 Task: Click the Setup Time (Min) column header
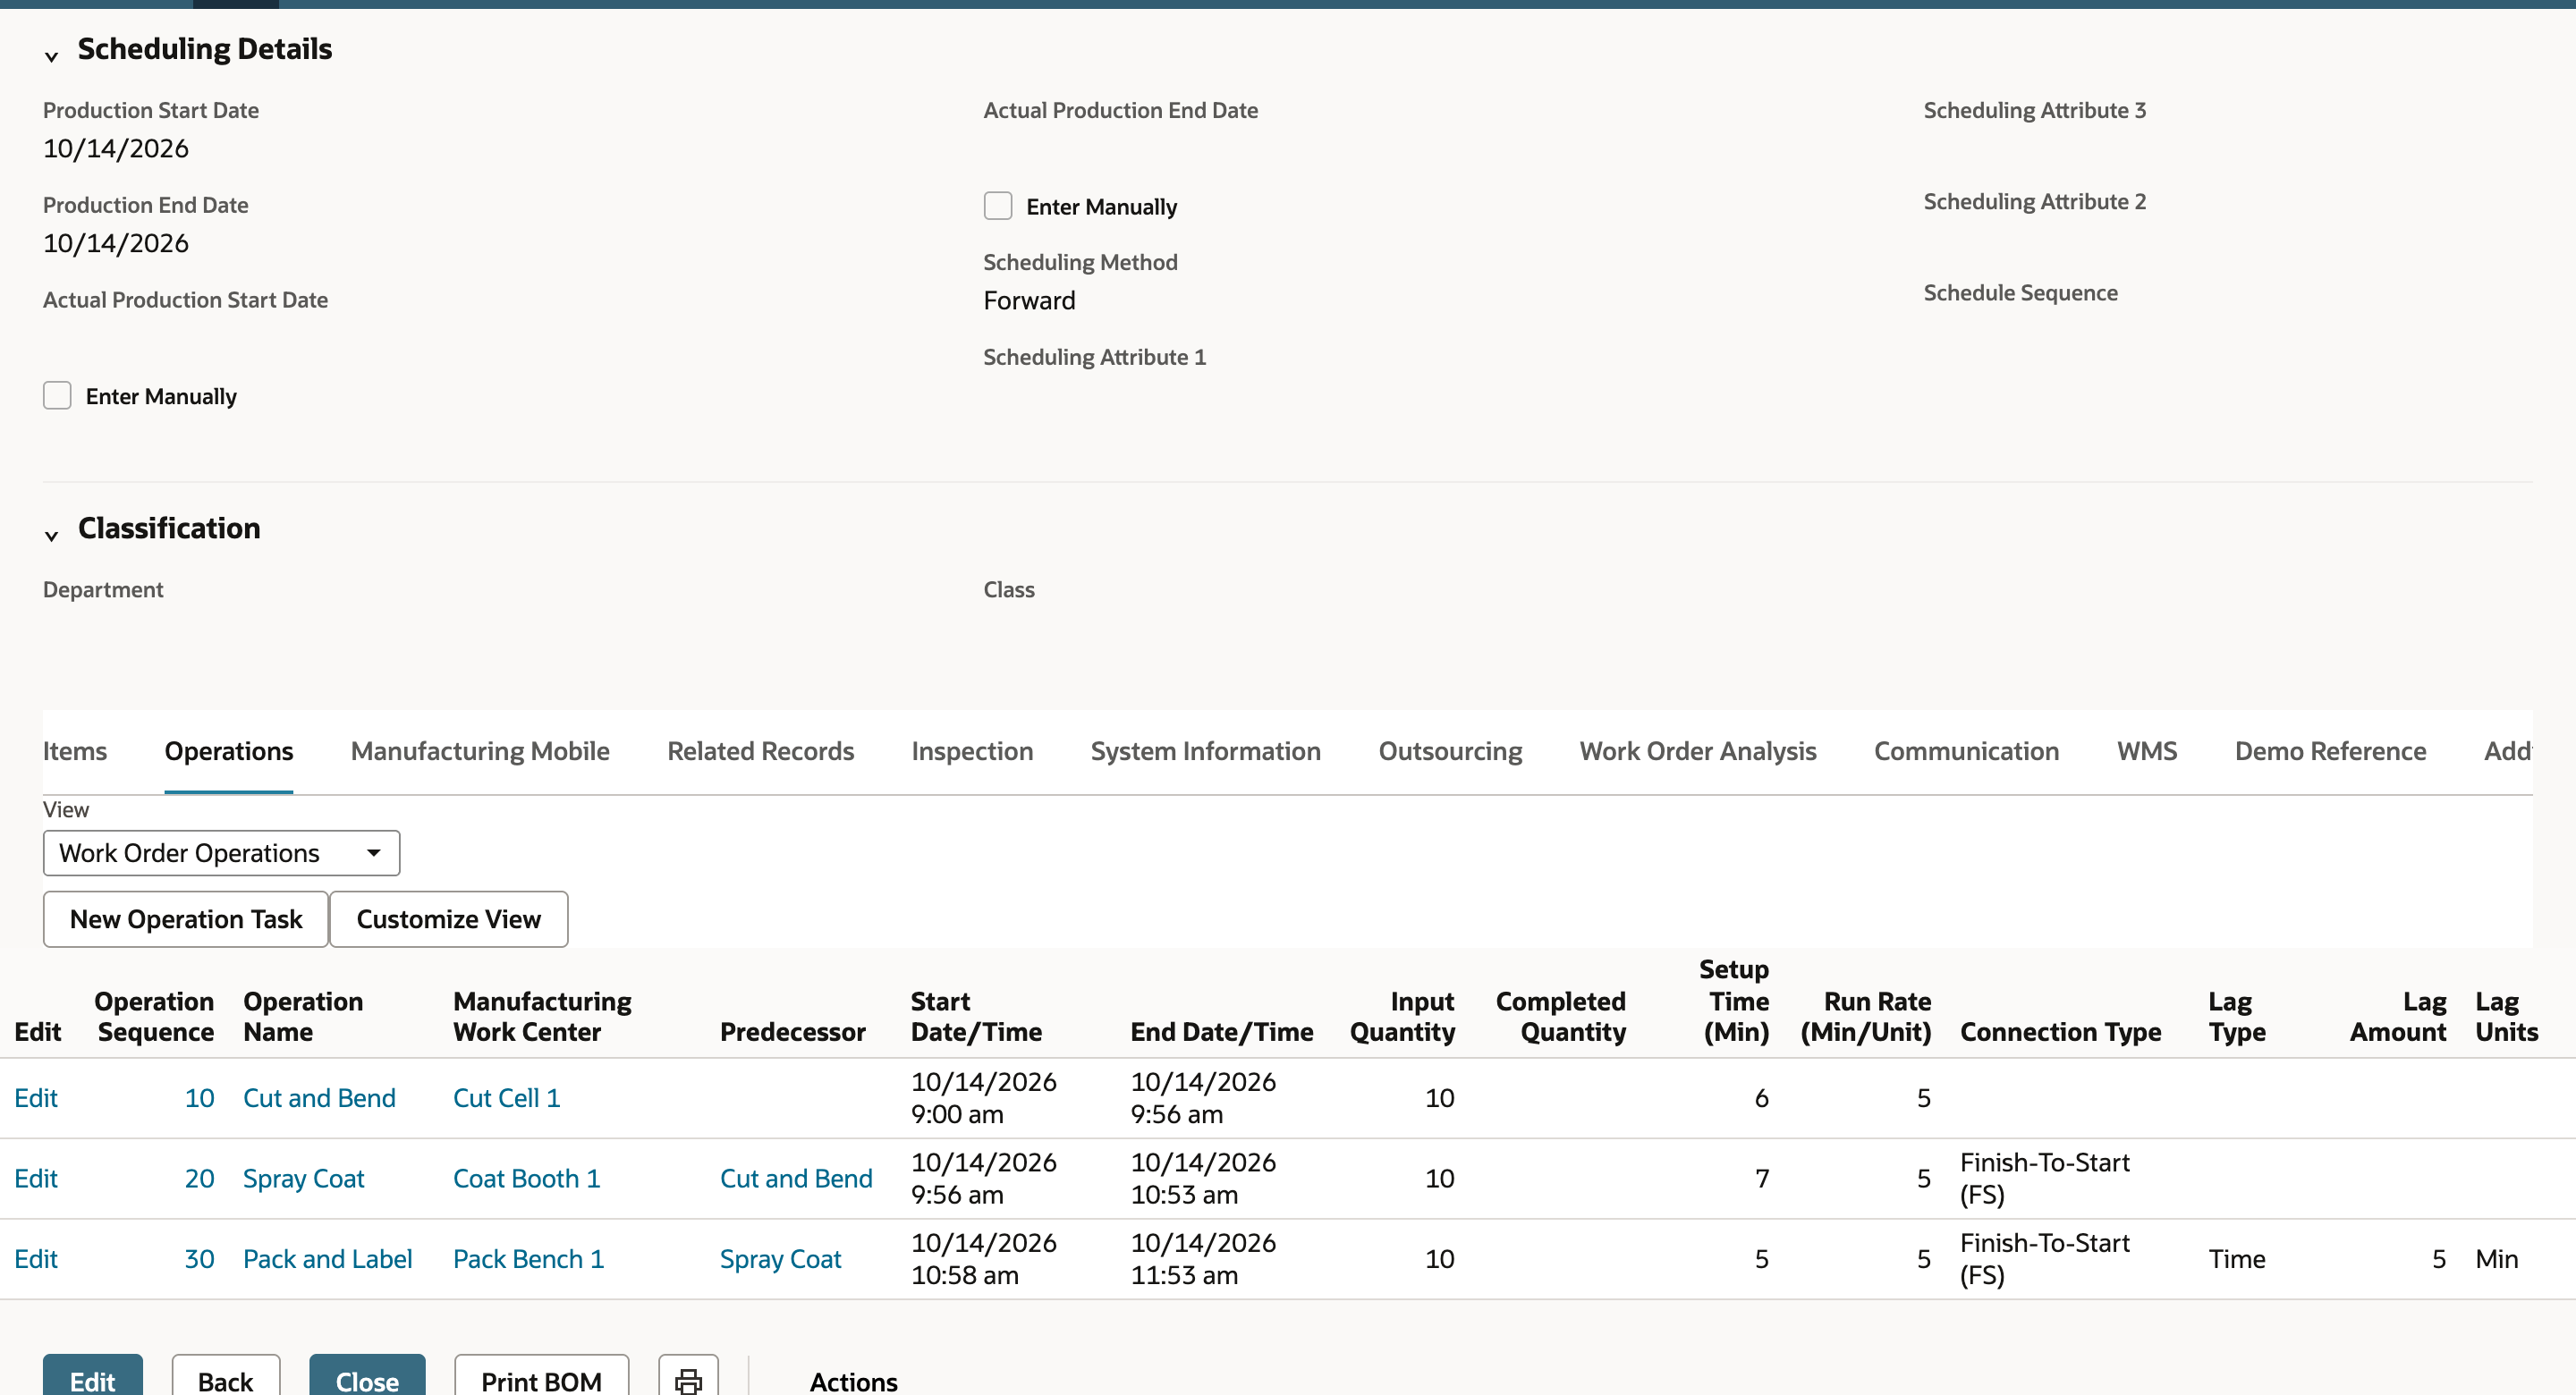[1734, 1000]
